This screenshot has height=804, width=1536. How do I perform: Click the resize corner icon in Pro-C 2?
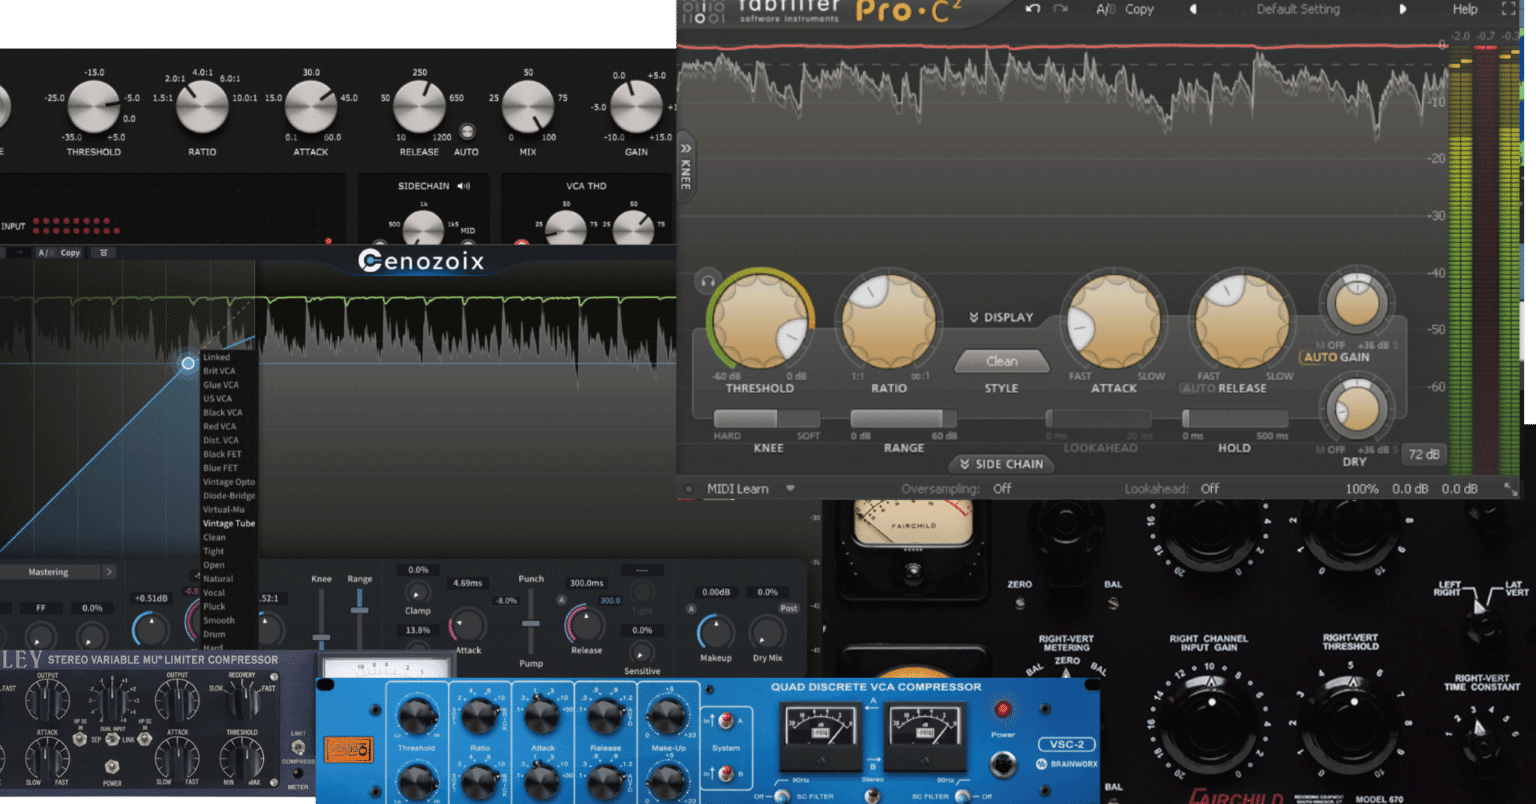pos(1510,489)
